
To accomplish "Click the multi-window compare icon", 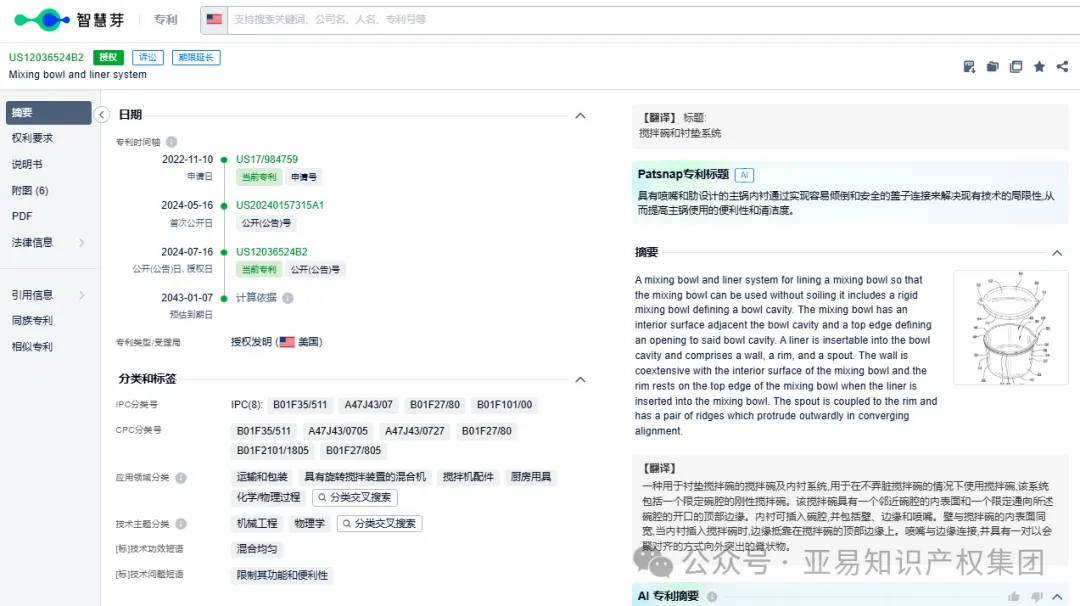I will (1016, 66).
